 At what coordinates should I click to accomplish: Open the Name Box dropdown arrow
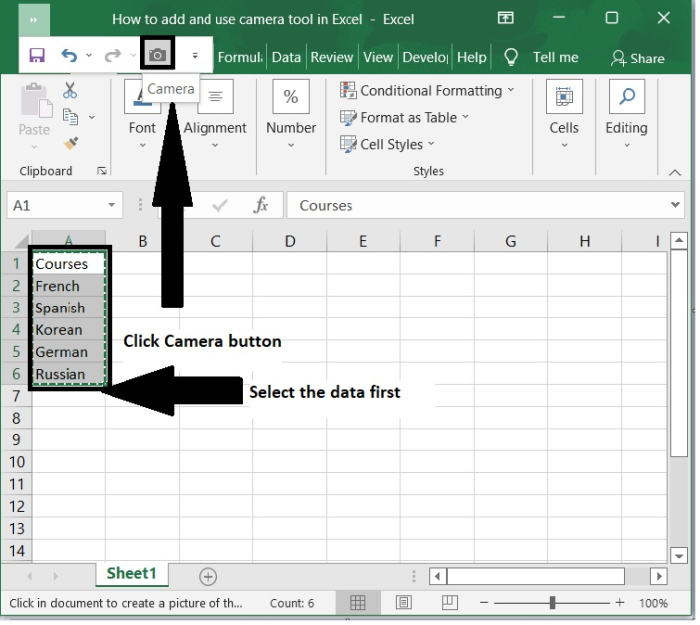click(x=113, y=205)
